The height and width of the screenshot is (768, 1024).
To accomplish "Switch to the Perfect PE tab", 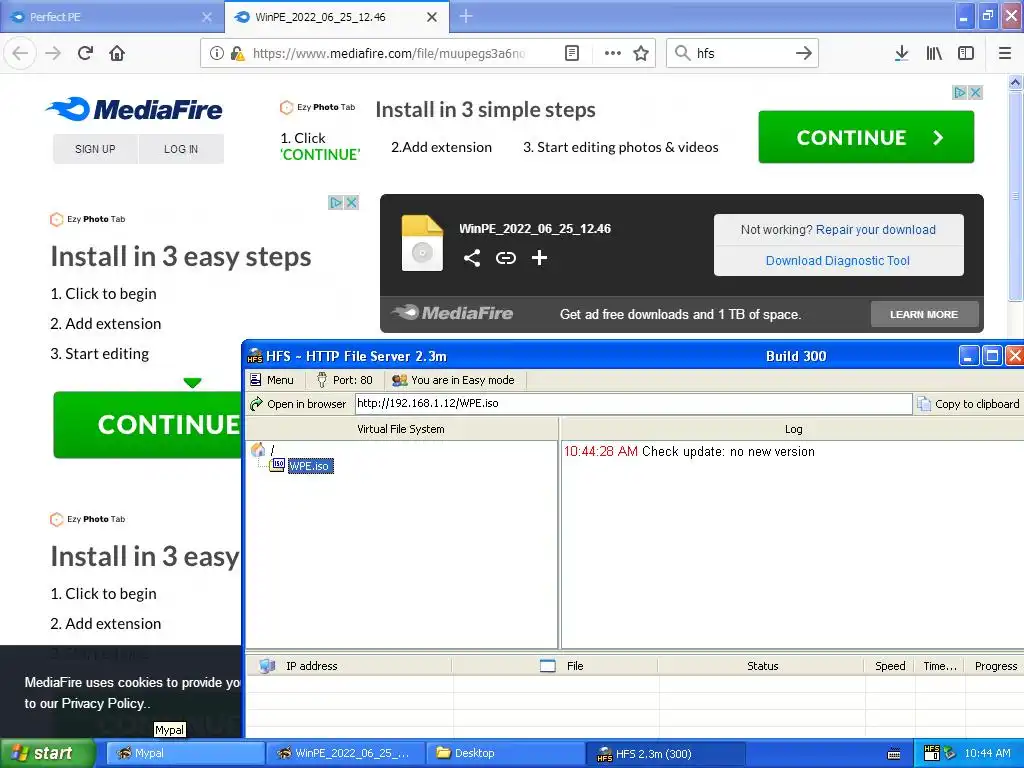I will pyautogui.click(x=104, y=17).
